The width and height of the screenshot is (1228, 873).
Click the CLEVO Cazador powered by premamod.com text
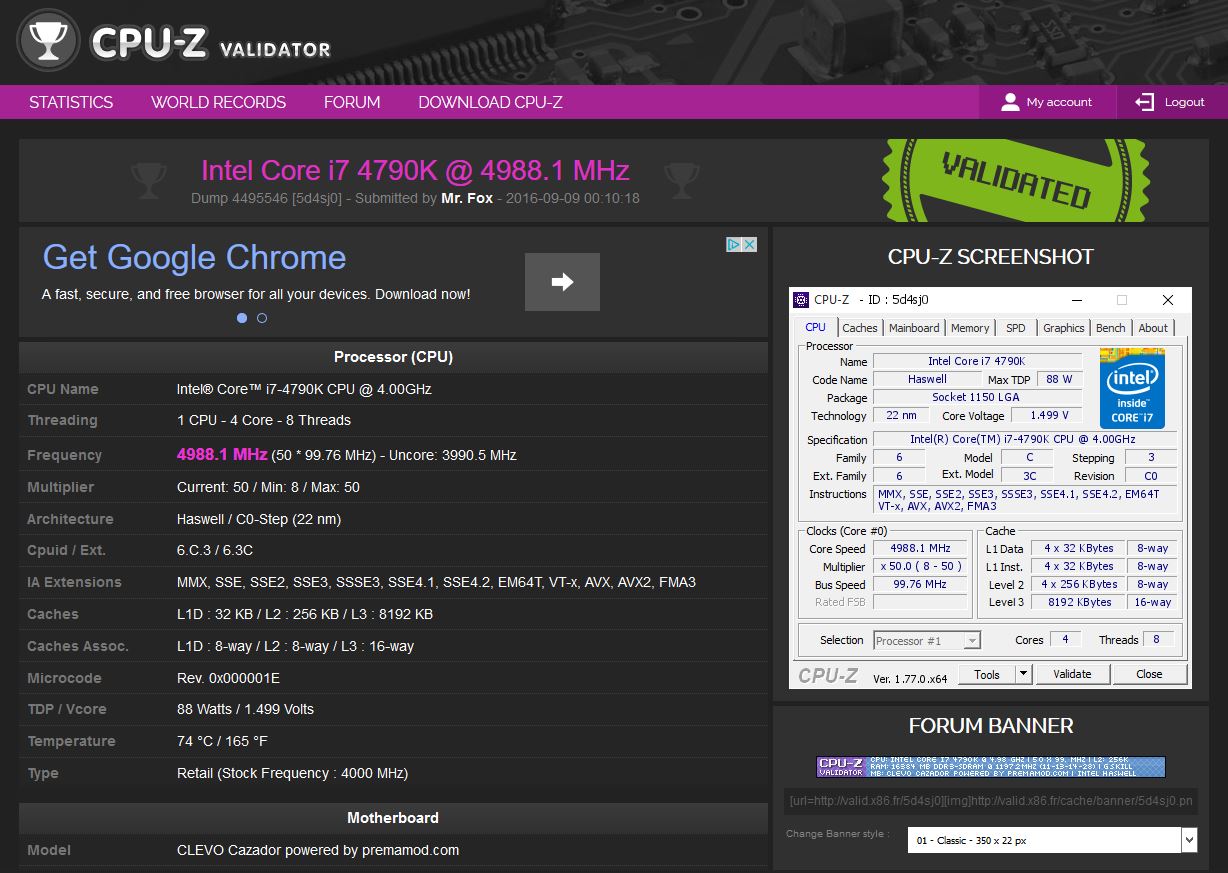(318, 850)
